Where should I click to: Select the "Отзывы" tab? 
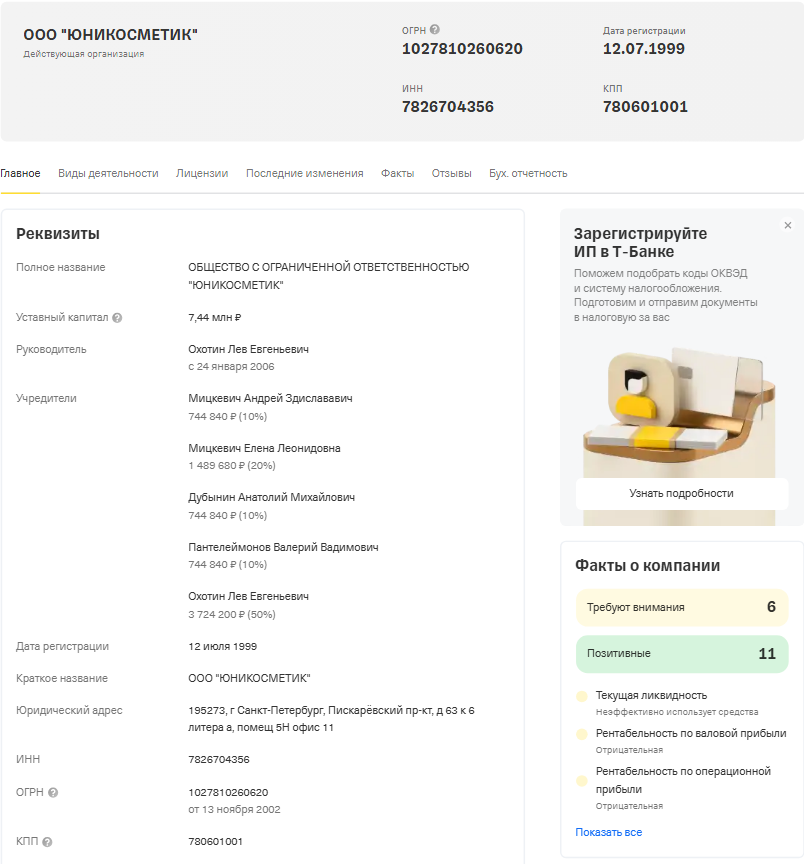452,172
